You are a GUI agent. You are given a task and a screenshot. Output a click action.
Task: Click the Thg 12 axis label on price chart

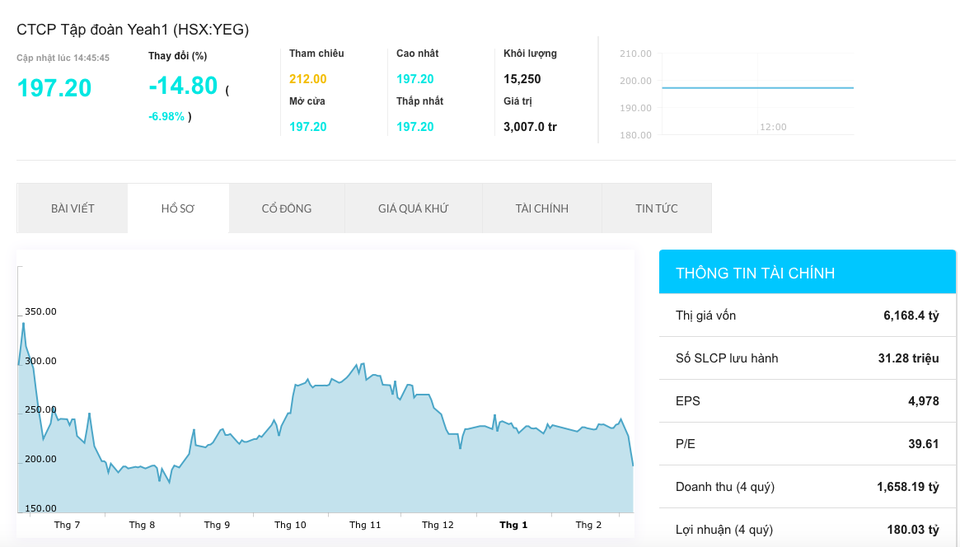438,525
